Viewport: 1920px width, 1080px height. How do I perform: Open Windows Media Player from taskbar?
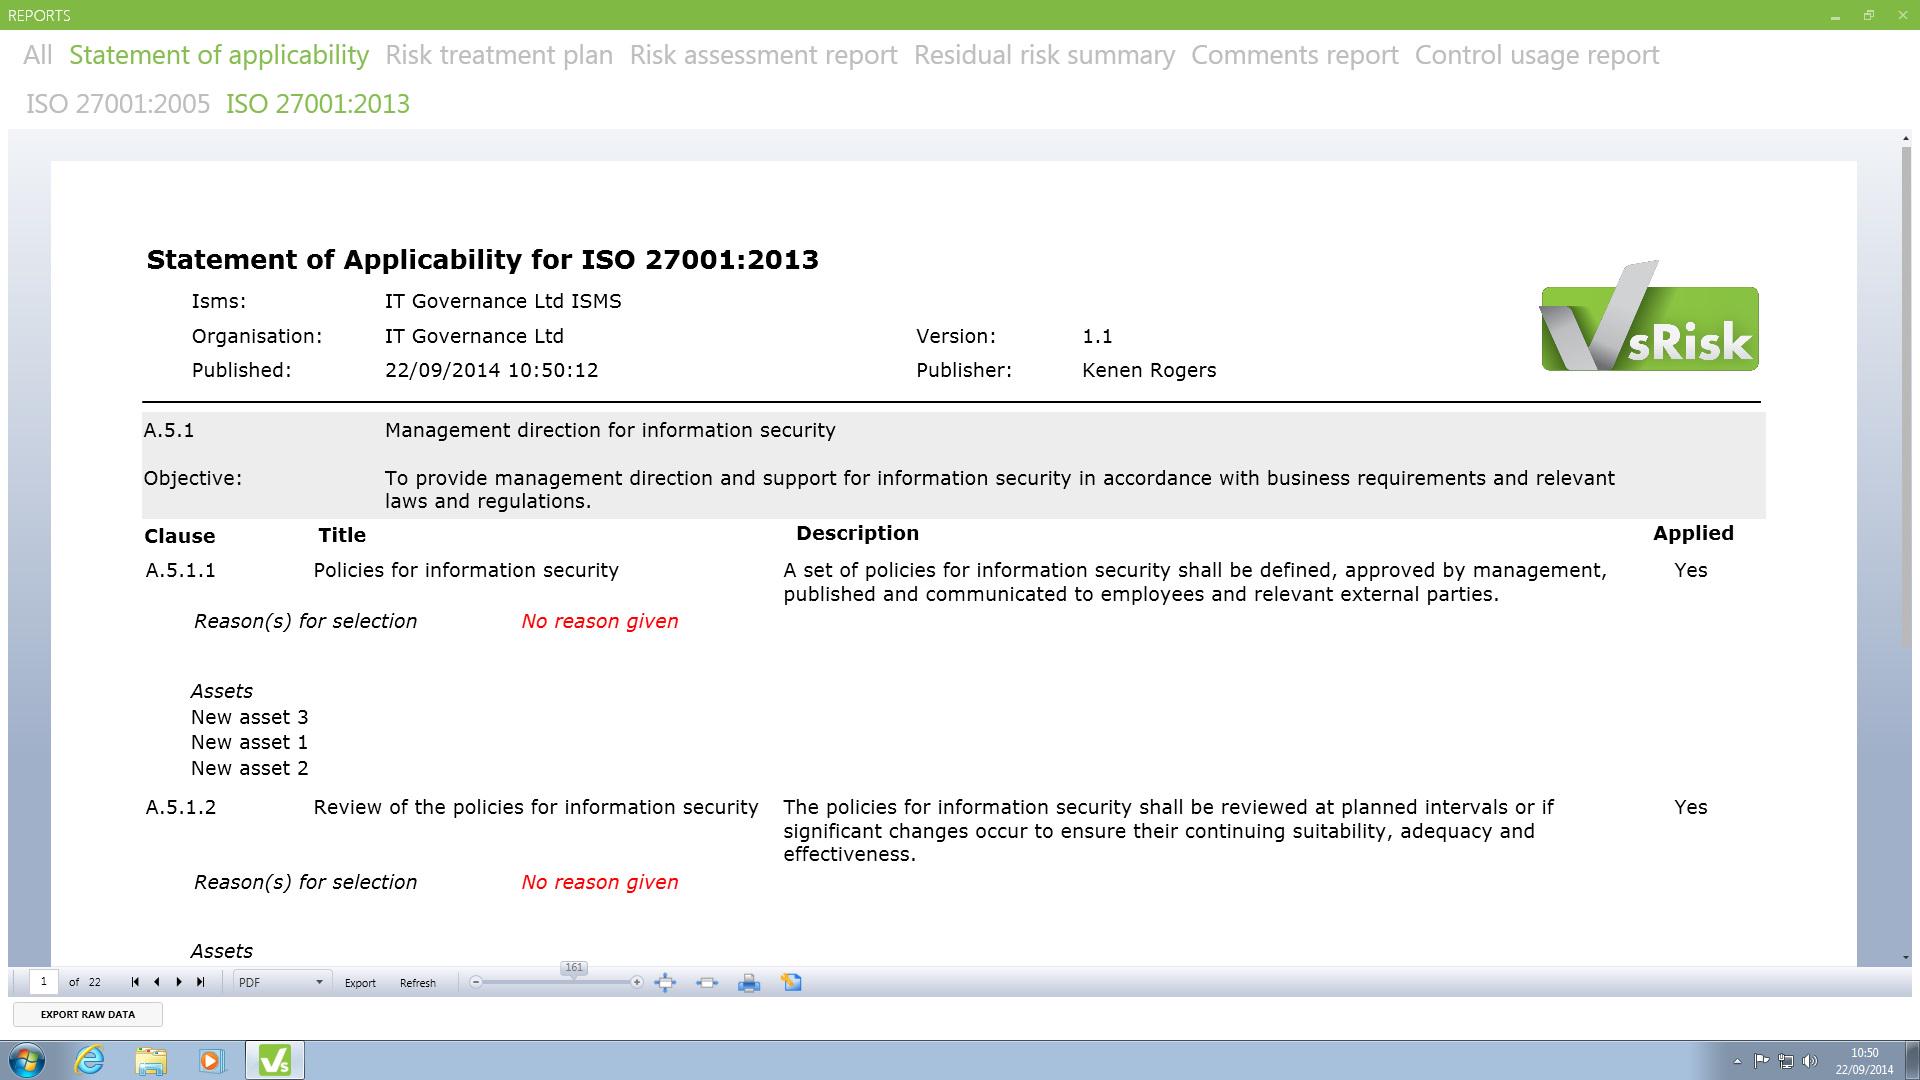coord(211,1060)
